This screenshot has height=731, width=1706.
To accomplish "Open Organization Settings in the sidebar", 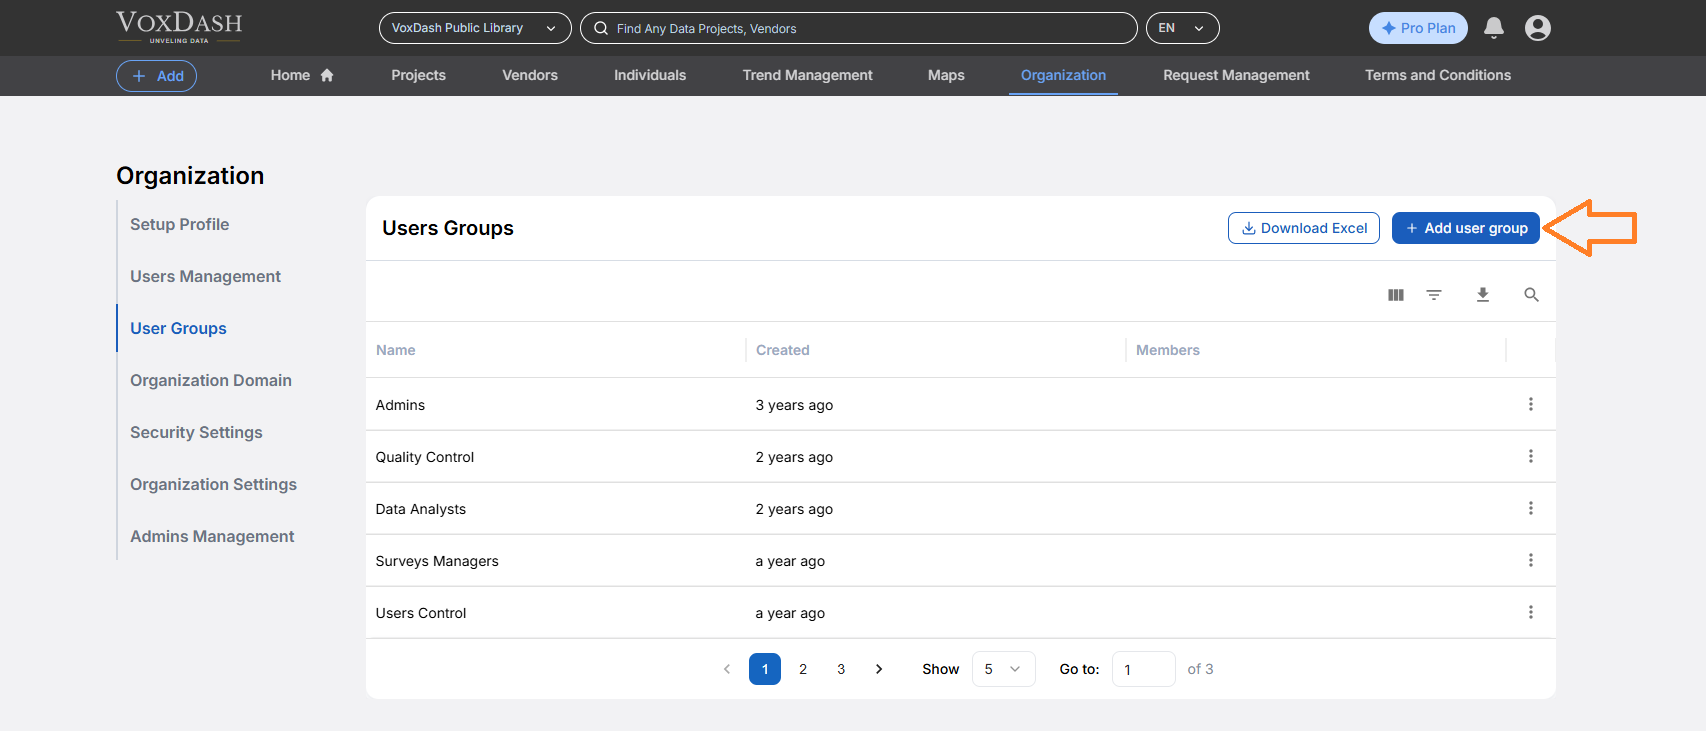I will click(213, 484).
